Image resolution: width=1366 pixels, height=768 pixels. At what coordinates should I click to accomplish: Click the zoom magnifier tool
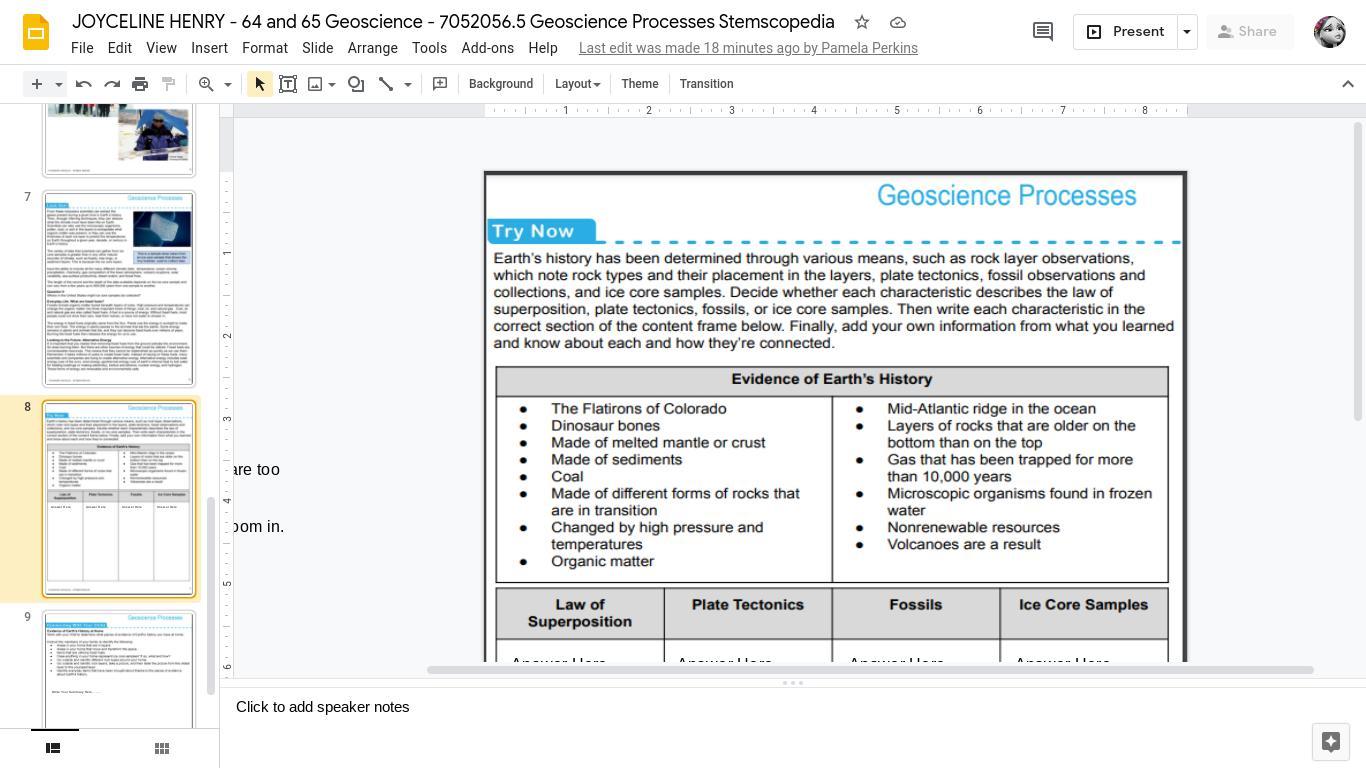click(206, 84)
